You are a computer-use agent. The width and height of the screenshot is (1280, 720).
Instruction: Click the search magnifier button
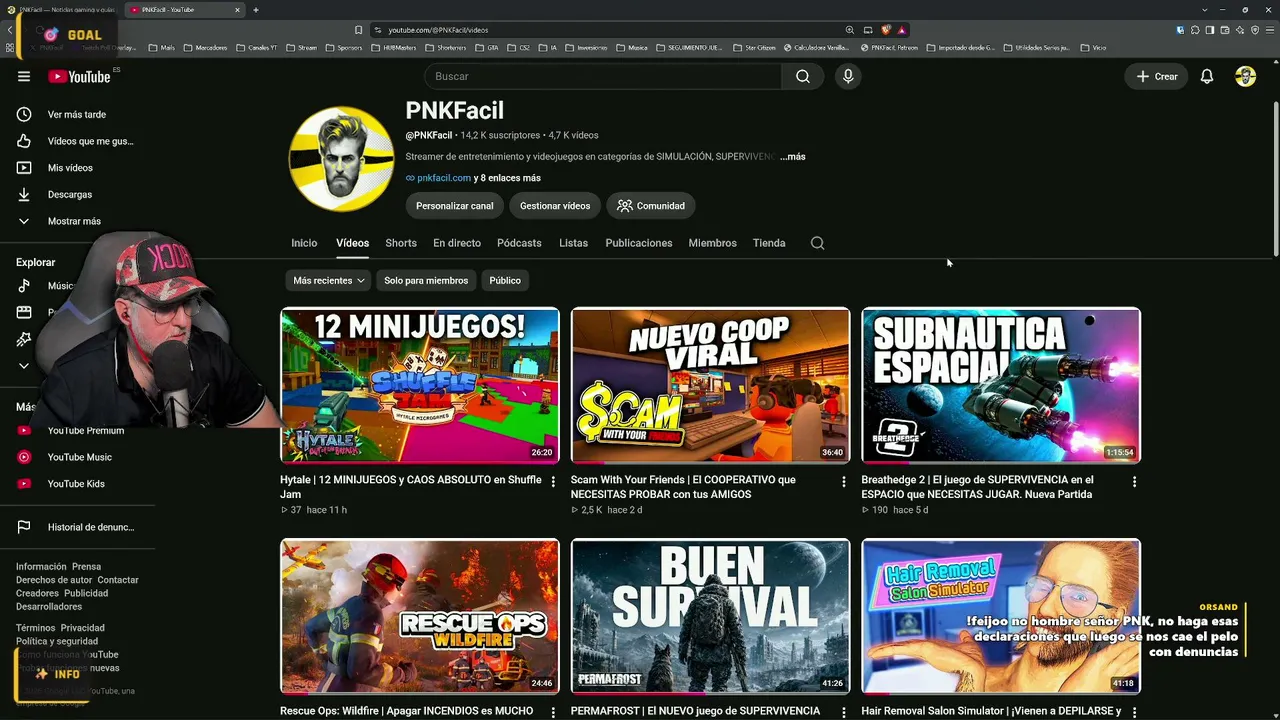coord(803,76)
